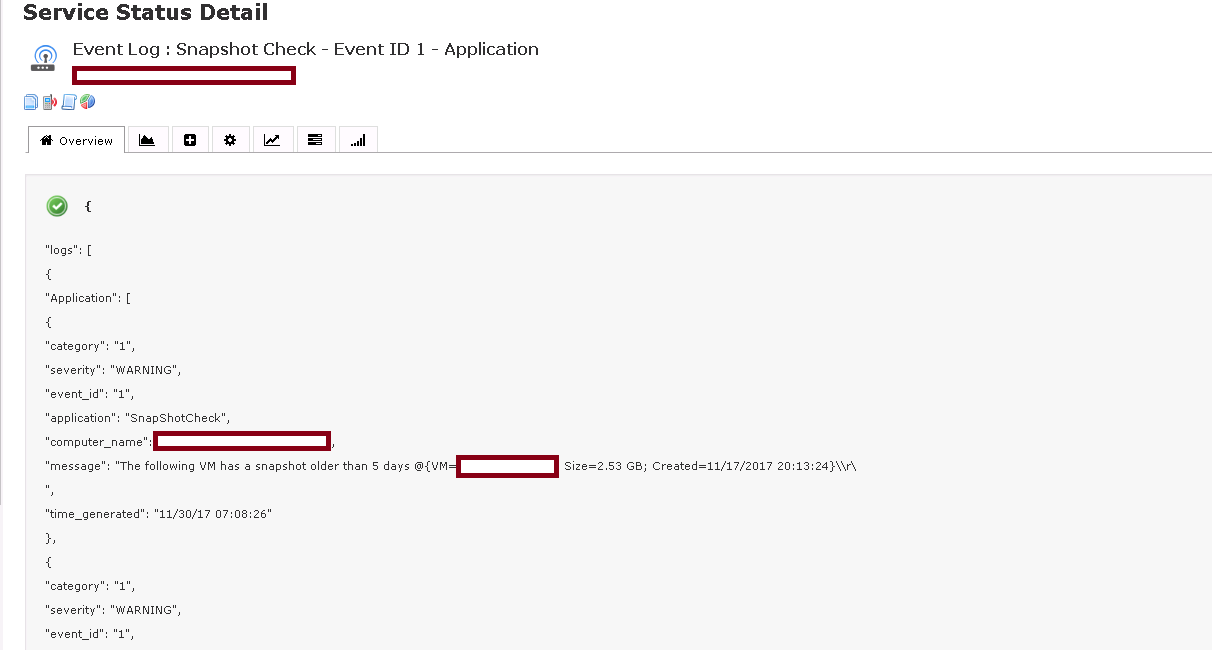1212x650 pixels.
Task: Click the Event Log Snapshot Check title link
Action: (x=304, y=48)
